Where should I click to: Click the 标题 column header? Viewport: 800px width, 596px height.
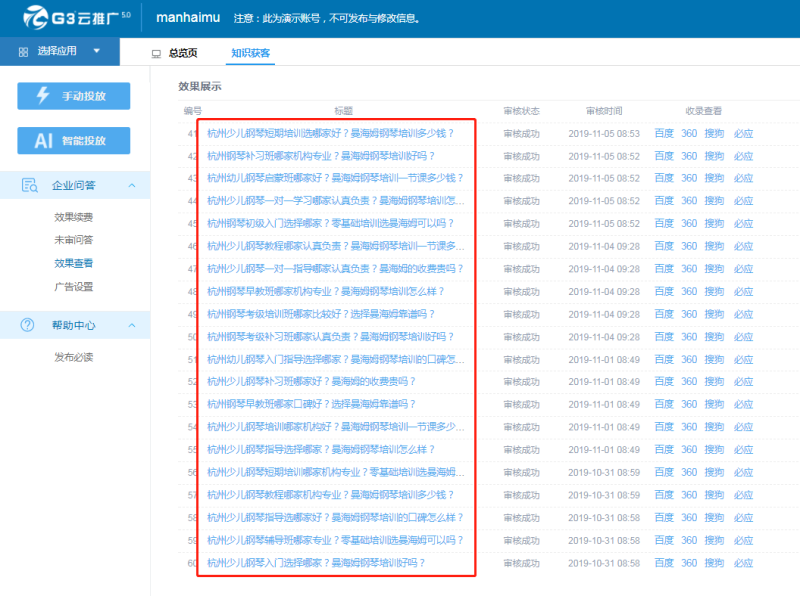pyautogui.click(x=343, y=111)
